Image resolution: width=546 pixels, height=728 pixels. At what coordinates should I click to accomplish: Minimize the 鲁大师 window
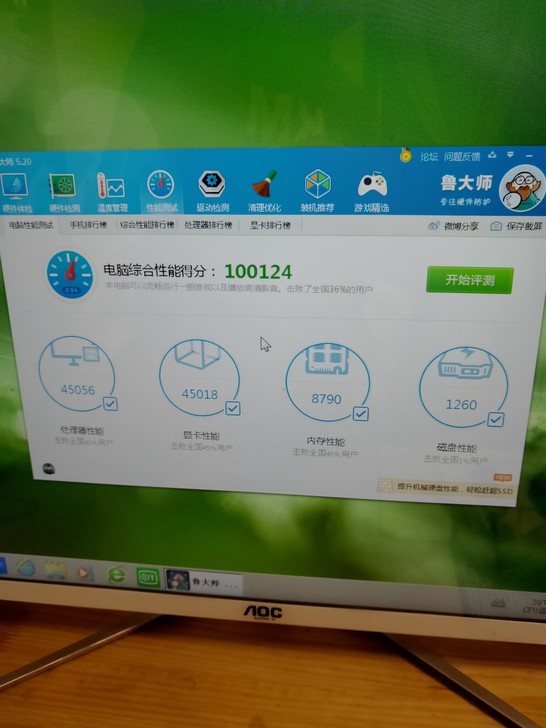tap(529, 155)
